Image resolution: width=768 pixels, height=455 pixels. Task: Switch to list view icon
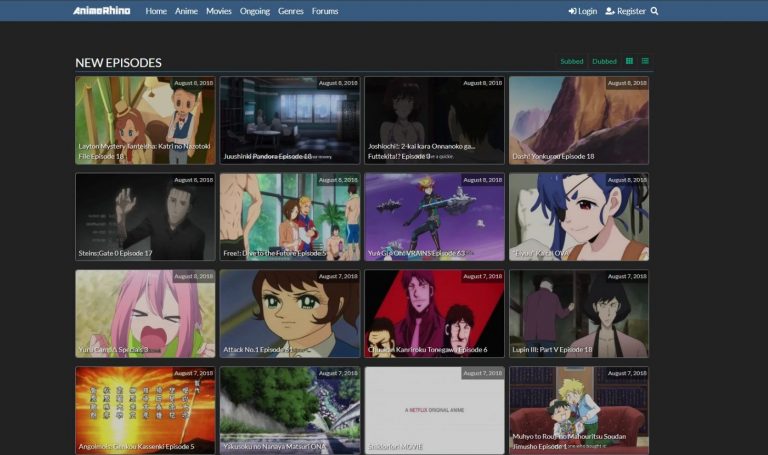pyautogui.click(x=645, y=61)
